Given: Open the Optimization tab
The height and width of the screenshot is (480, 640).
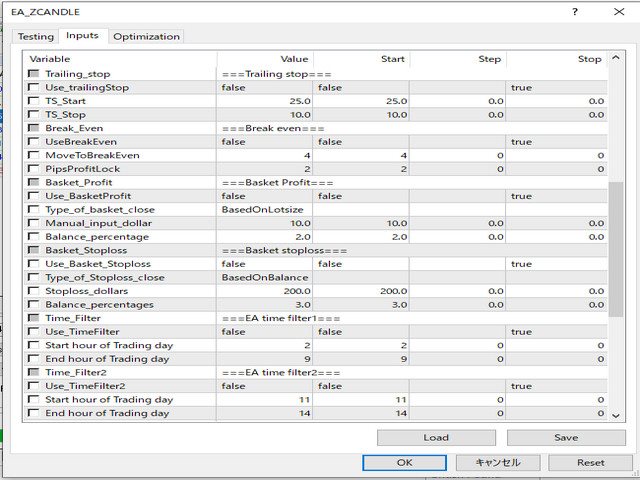Looking at the screenshot, I should [x=146, y=36].
